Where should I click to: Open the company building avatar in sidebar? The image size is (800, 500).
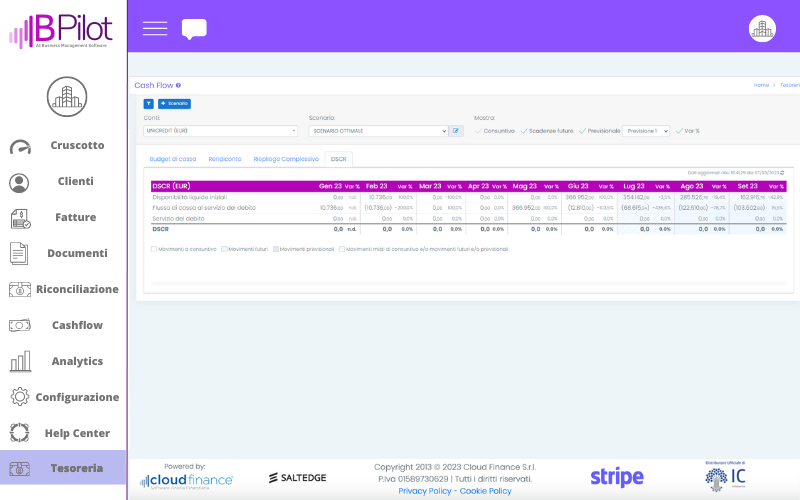point(67,96)
